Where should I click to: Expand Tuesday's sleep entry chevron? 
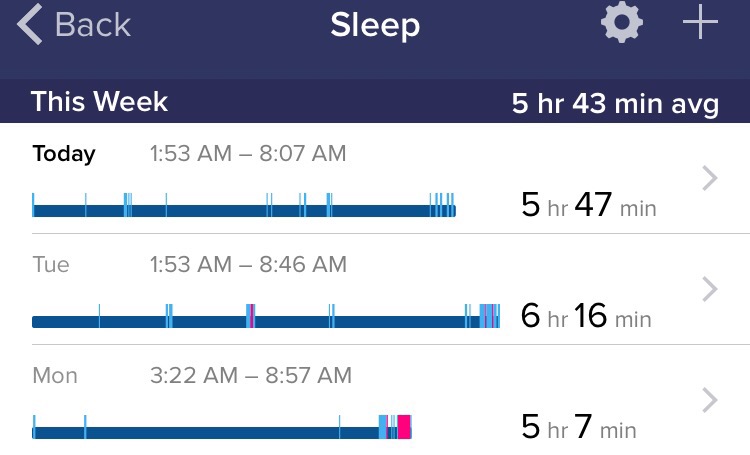(710, 289)
